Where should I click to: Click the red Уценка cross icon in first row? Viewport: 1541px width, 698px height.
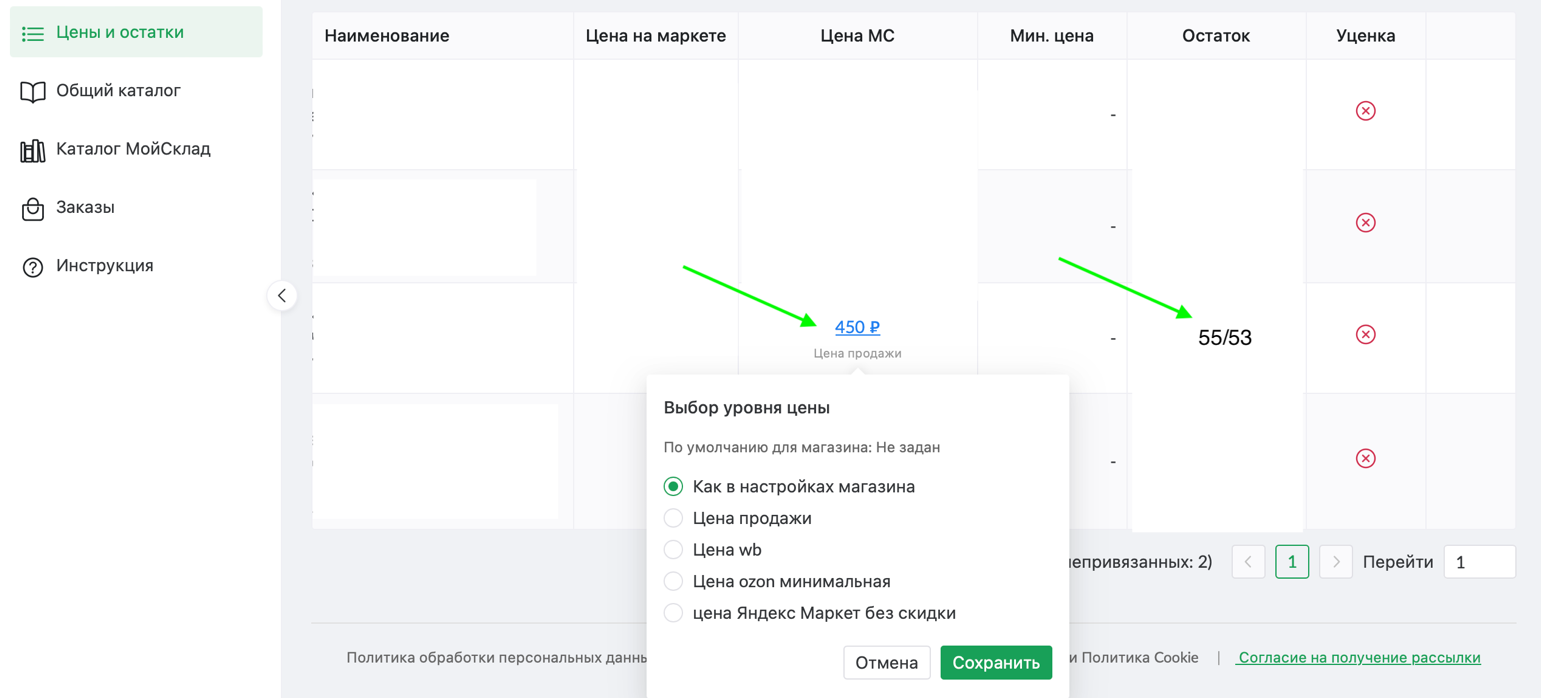pyautogui.click(x=1365, y=111)
